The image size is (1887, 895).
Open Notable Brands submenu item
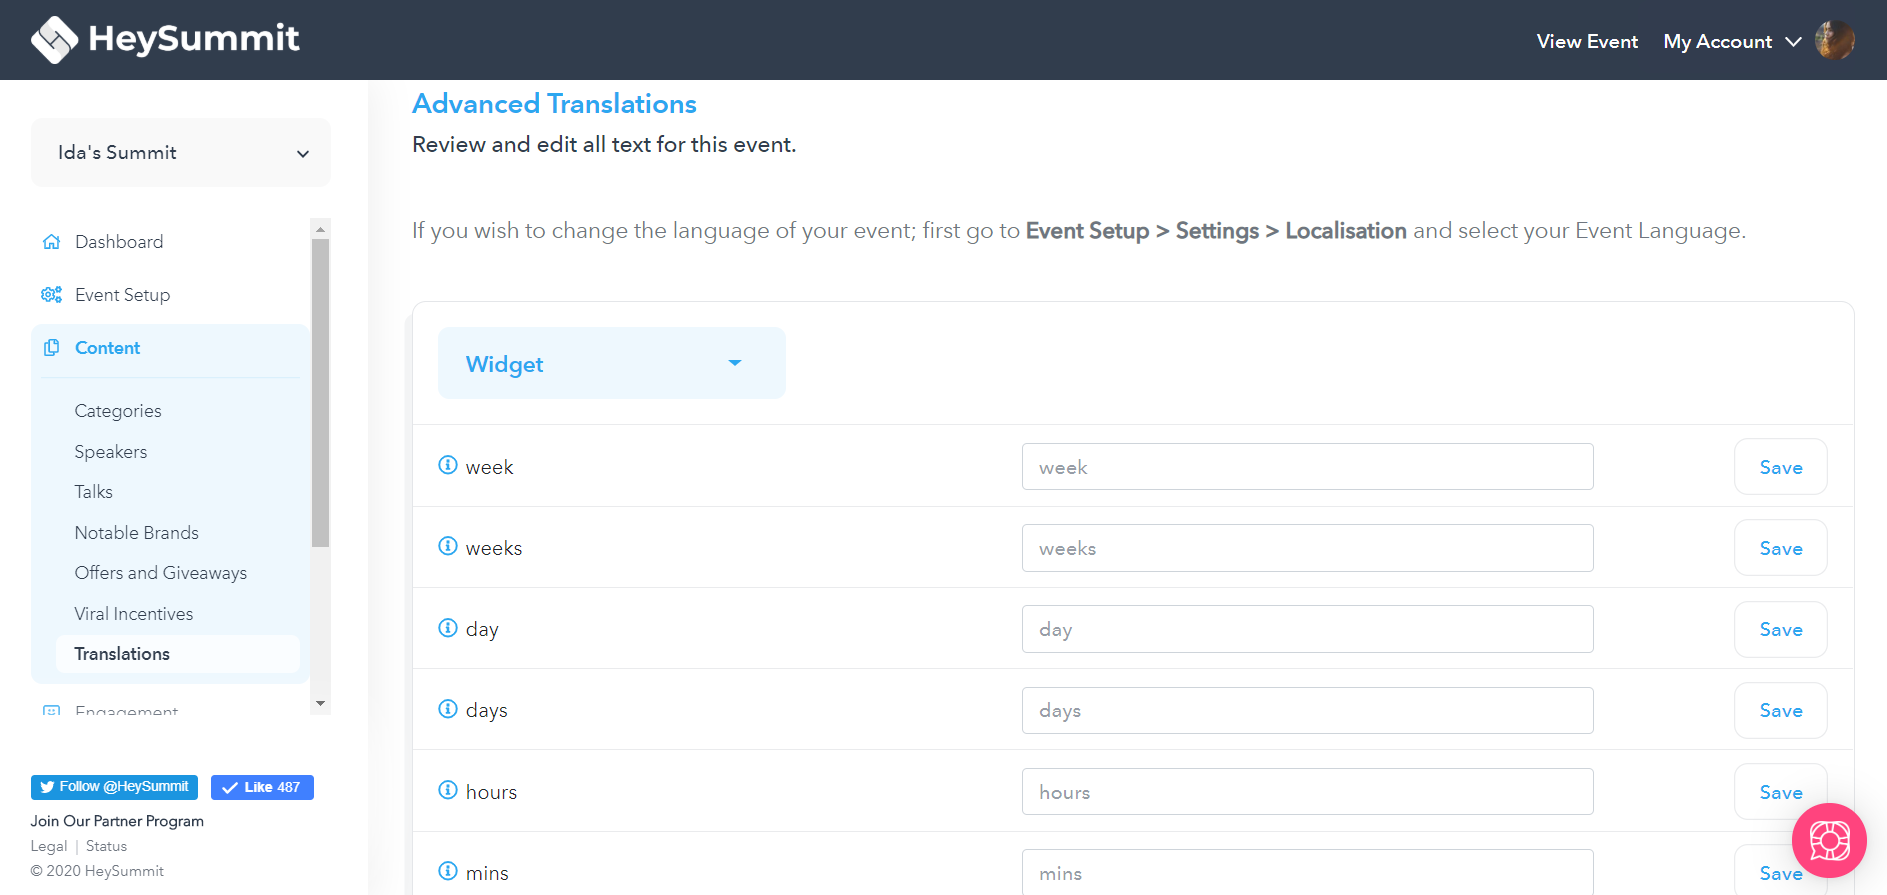(136, 533)
